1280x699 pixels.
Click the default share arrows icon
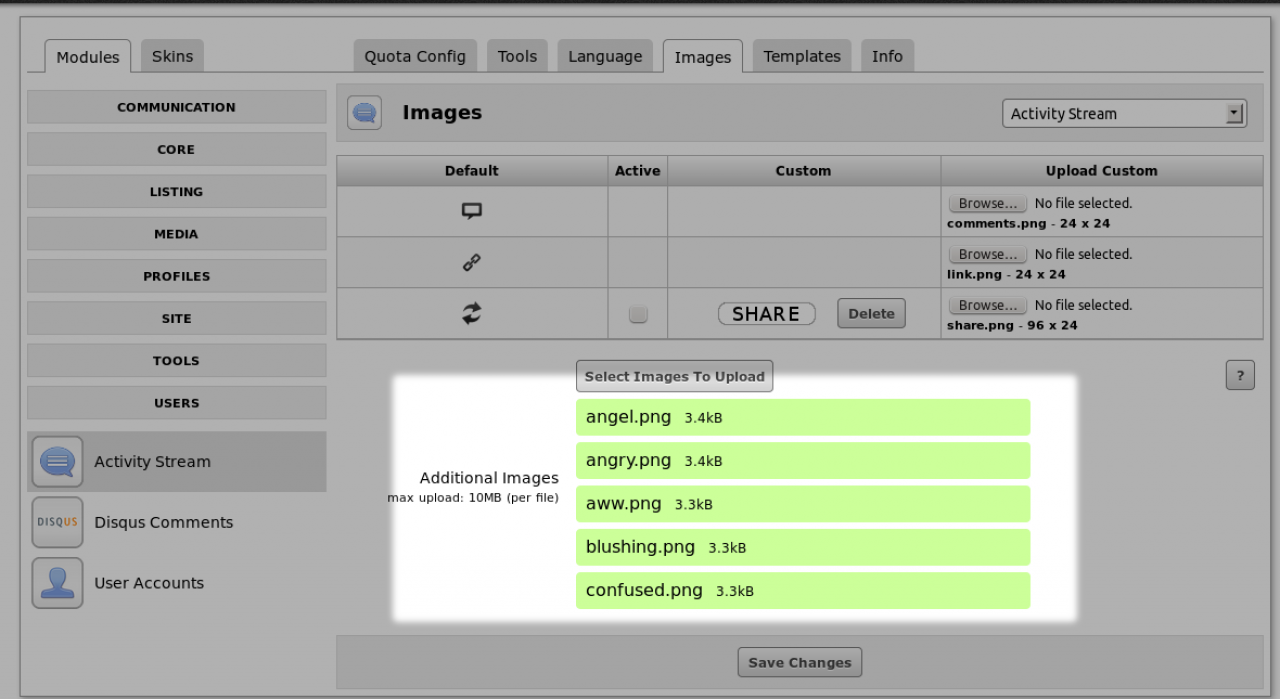472,313
